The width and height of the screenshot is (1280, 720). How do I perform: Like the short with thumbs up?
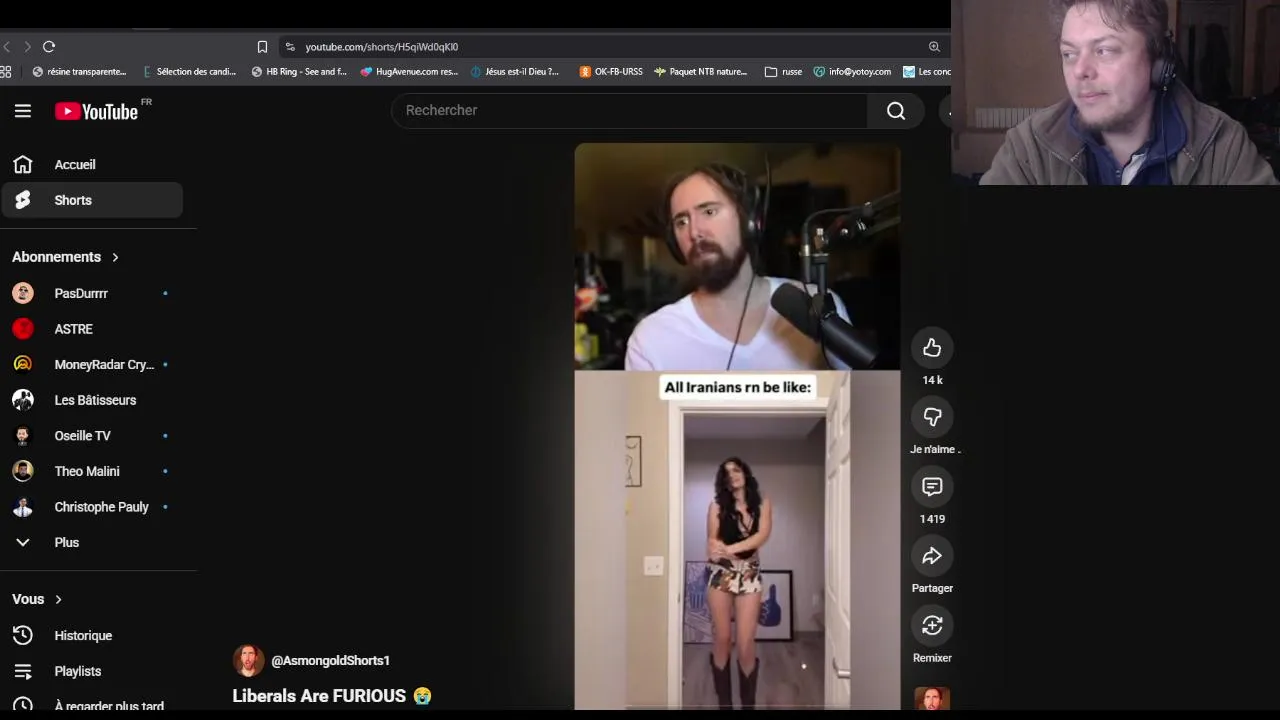point(932,348)
